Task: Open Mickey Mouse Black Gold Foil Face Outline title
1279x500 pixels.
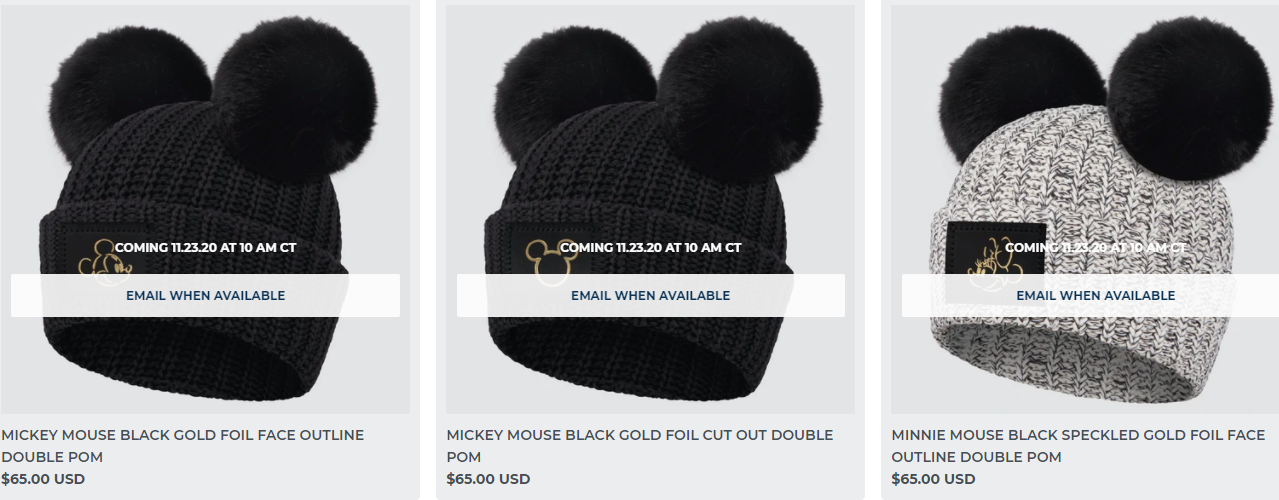Action: (x=183, y=446)
